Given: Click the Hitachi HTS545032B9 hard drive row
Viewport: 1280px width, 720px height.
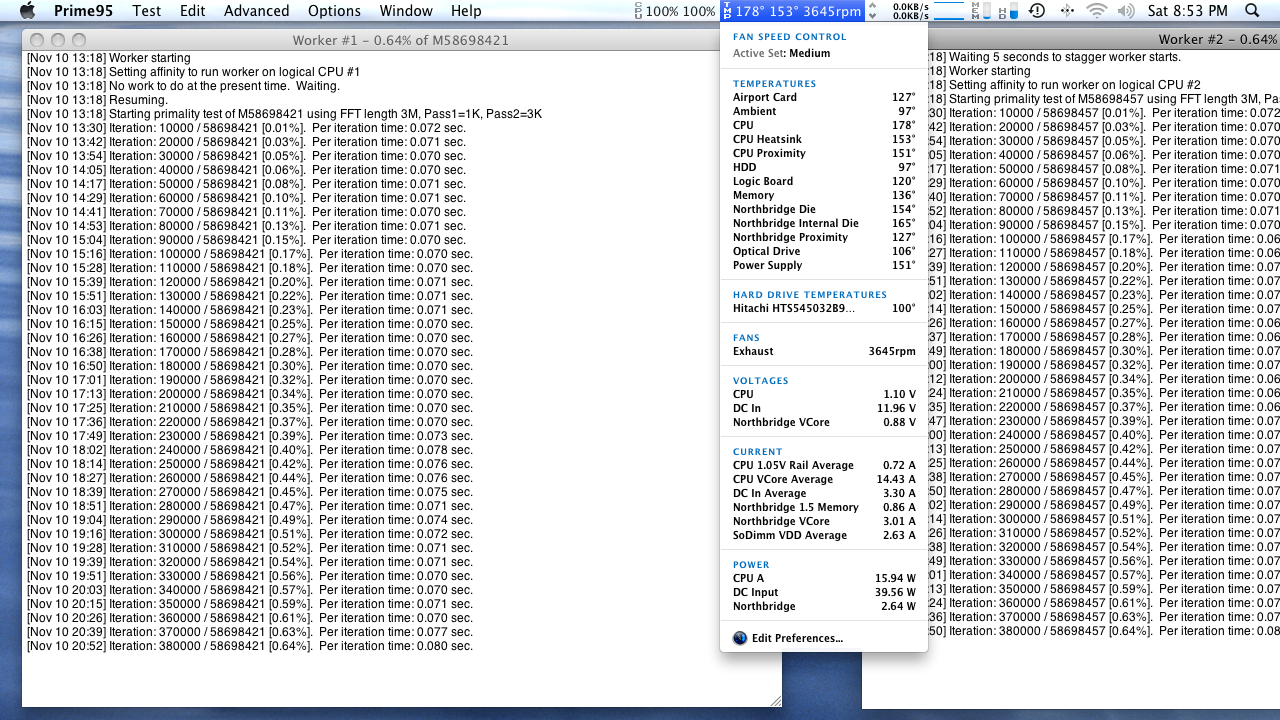Looking at the screenshot, I should [x=824, y=308].
